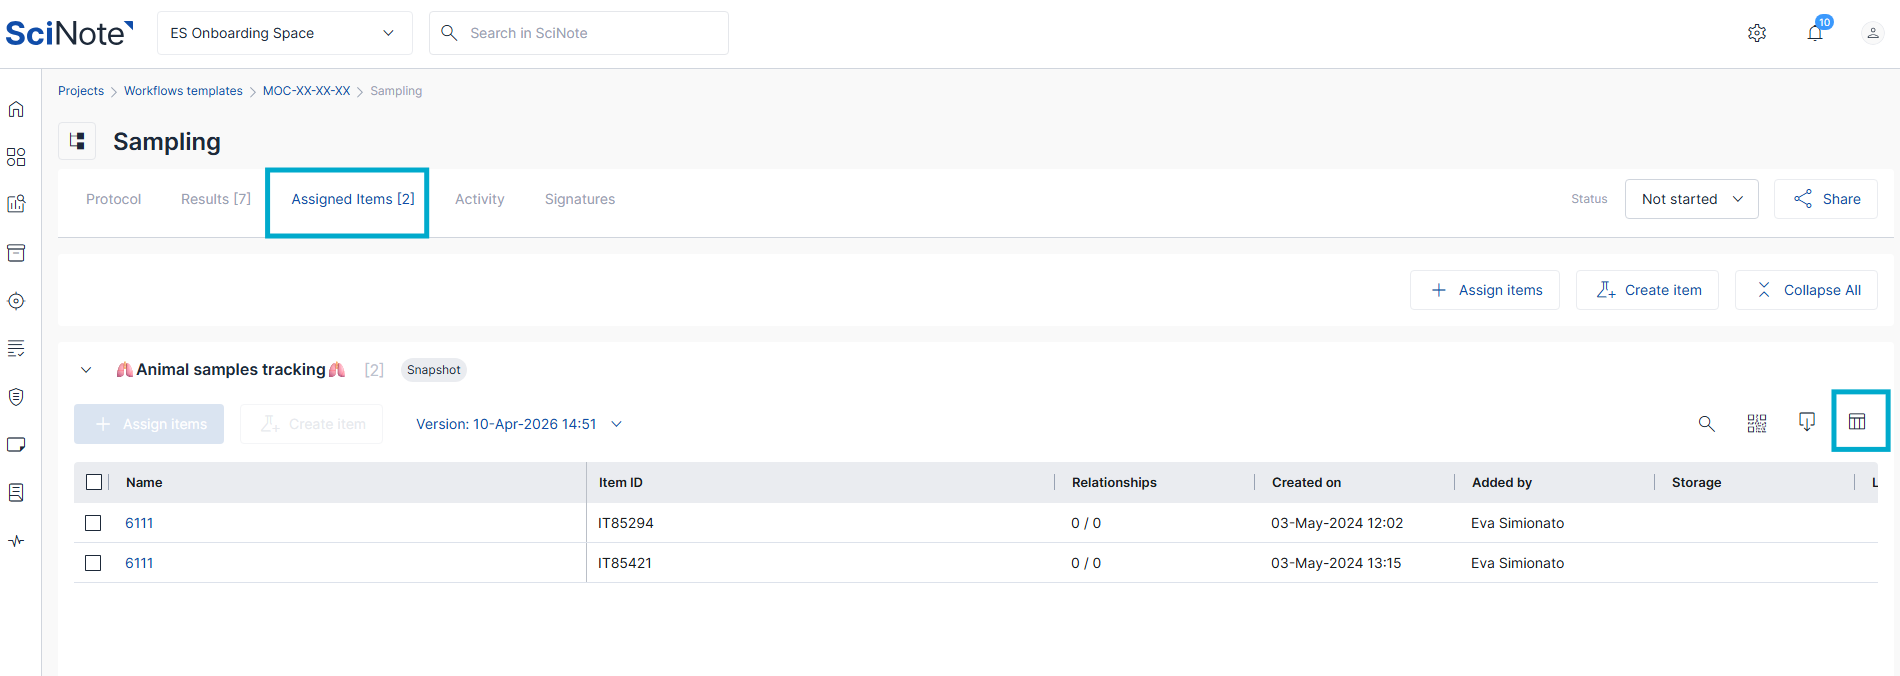Expand the Version 10-Apr-2026 dropdown
Image resolution: width=1900 pixels, height=676 pixels.
pyautogui.click(x=519, y=424)
